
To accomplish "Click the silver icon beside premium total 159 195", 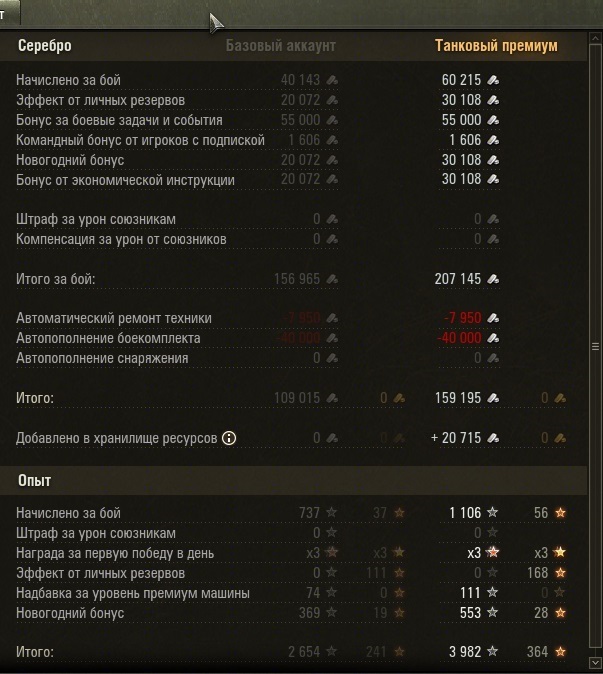I will point(493,398).
